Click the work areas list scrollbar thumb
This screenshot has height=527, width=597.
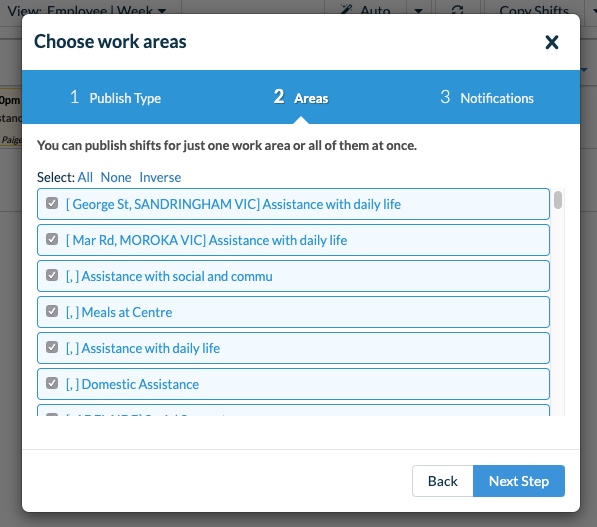[x=558, y=200]
